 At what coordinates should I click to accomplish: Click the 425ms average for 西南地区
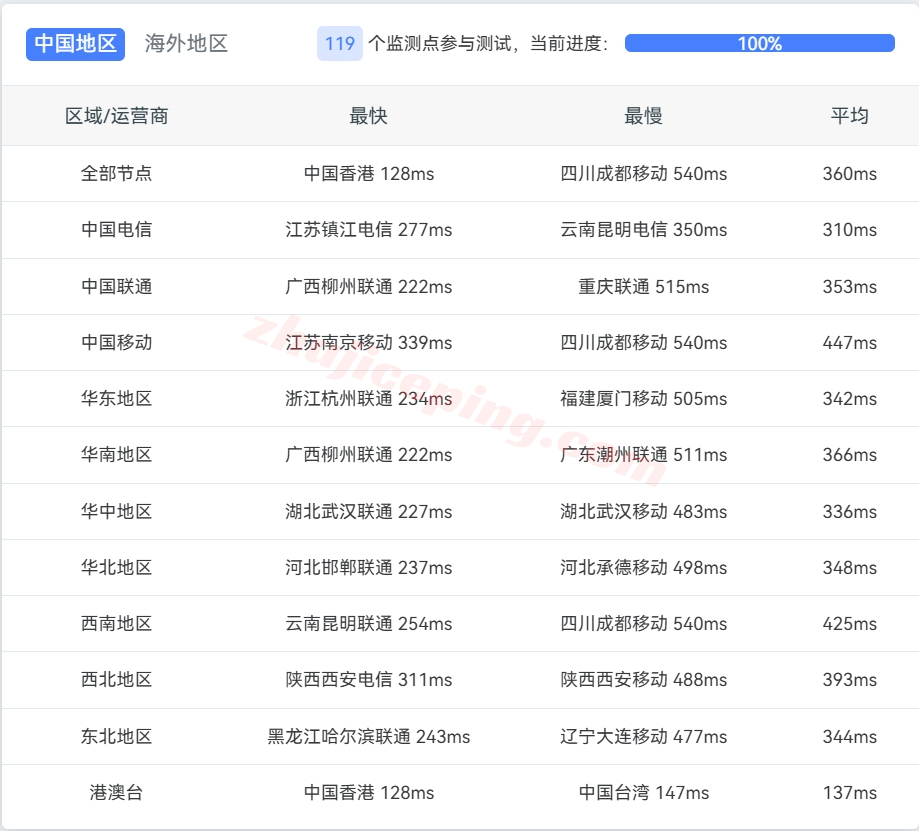(849, 624)
